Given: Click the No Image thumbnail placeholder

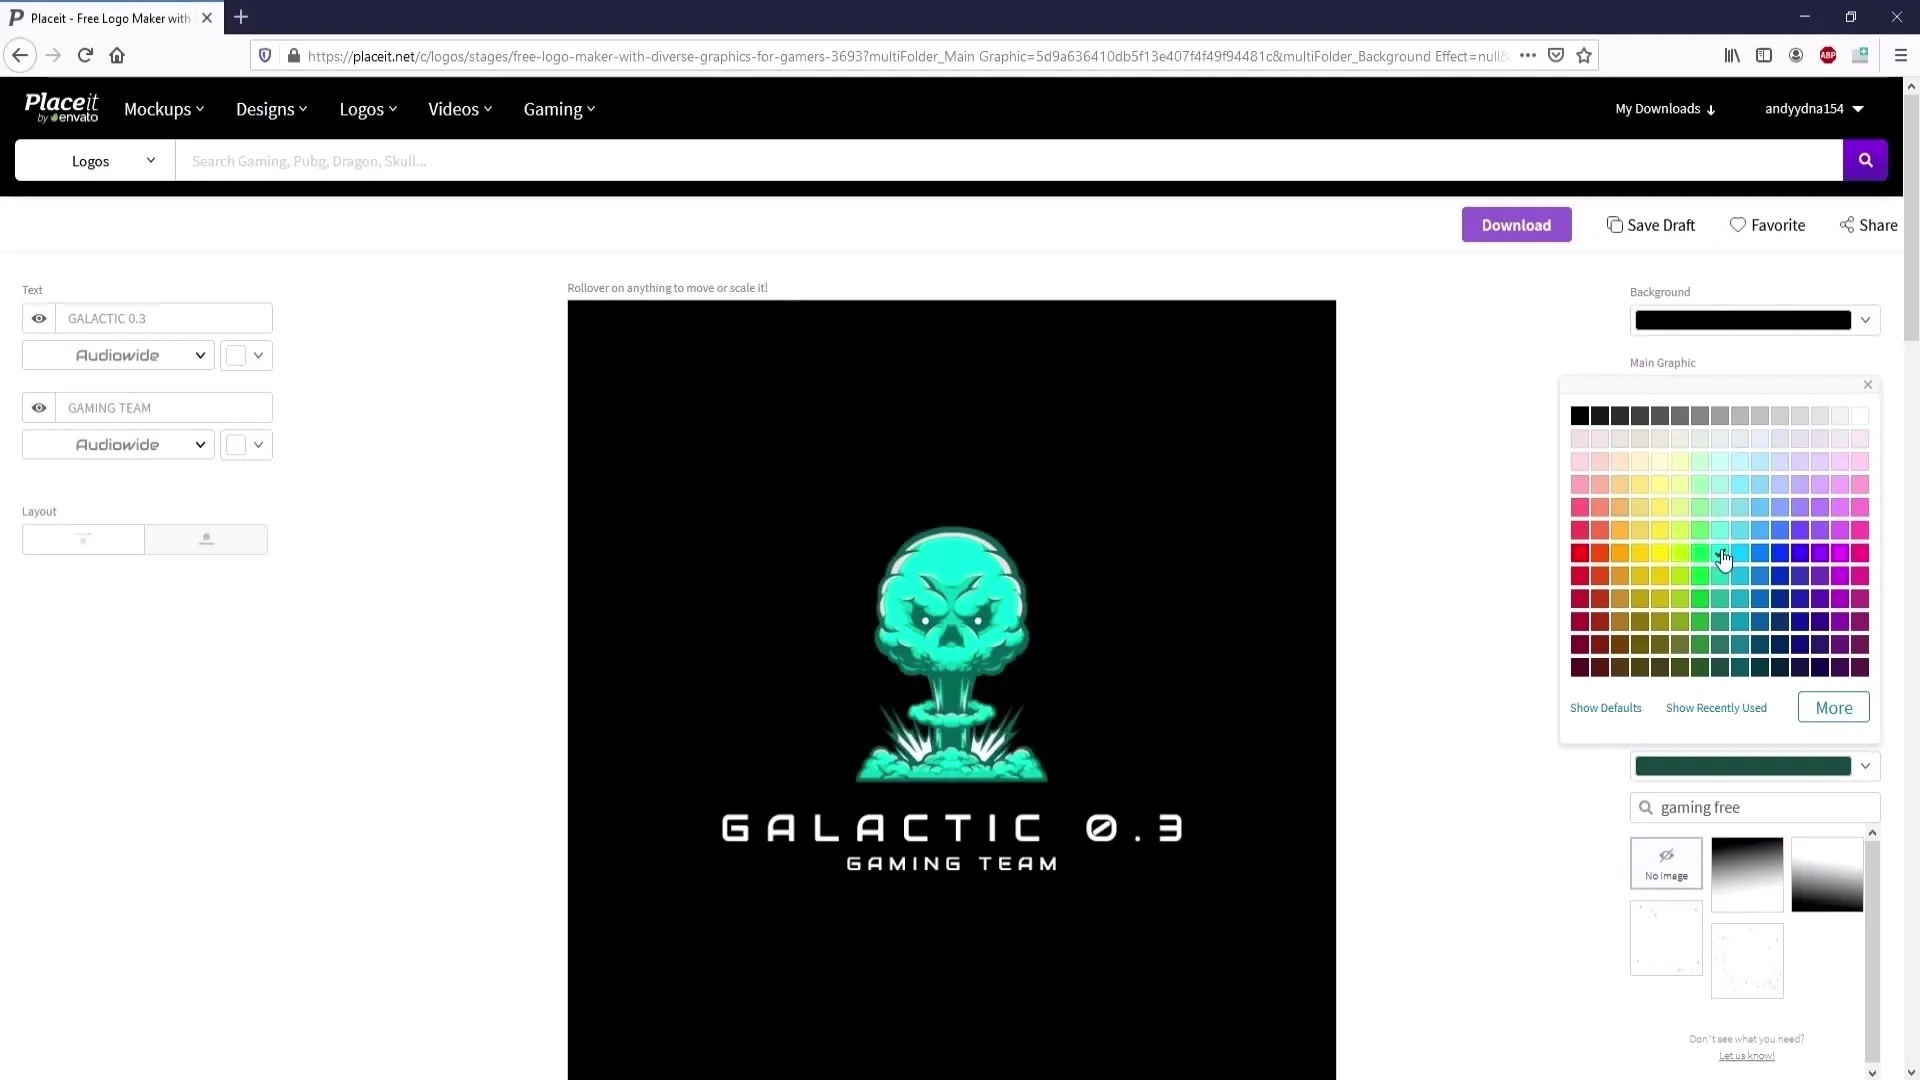Looking at the screenshot, I should (1667, 862).
